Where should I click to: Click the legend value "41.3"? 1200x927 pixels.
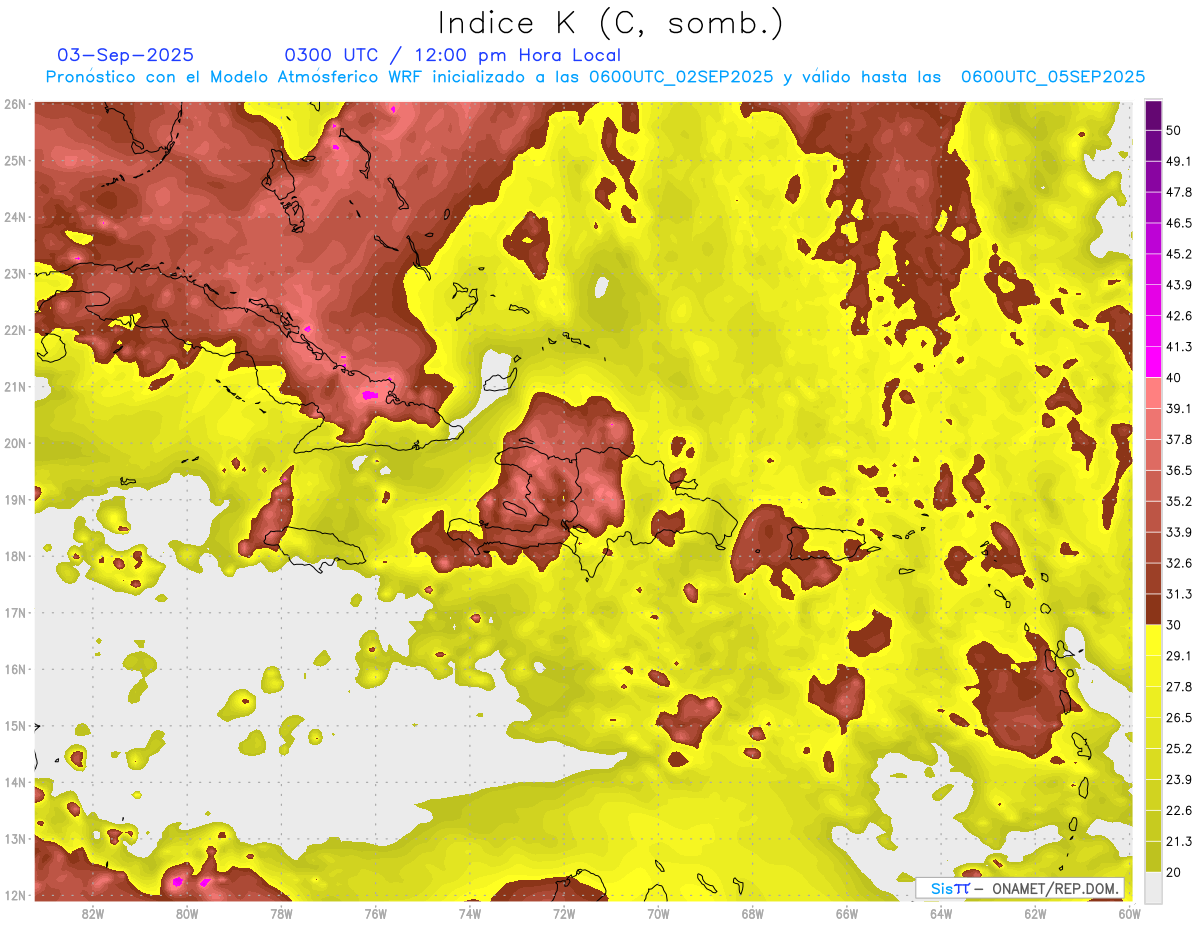[1179, 347]
